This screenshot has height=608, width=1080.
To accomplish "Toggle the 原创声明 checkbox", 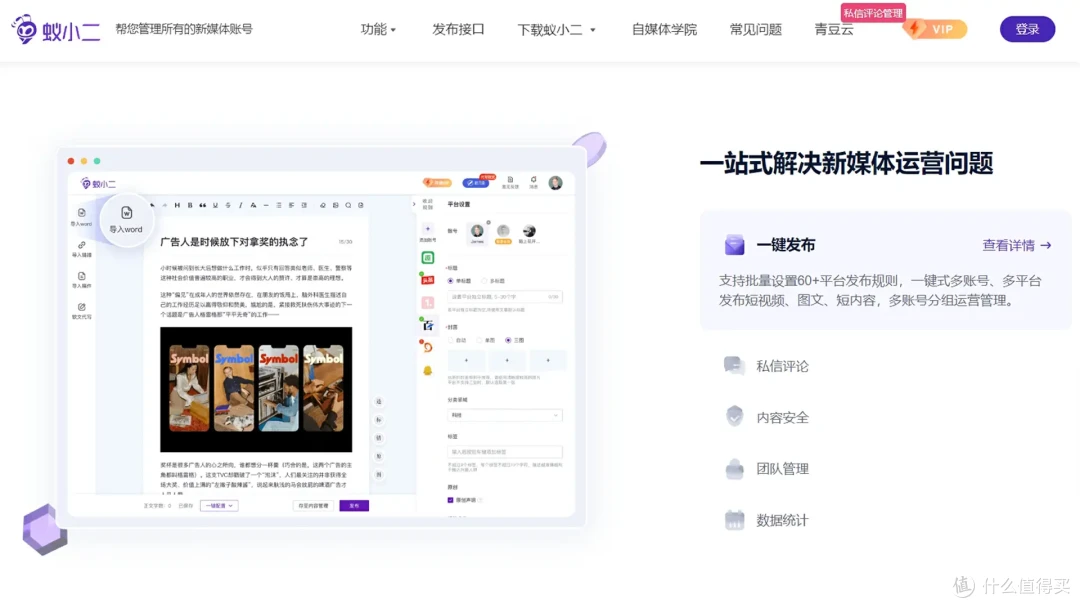I will (450, 500).
